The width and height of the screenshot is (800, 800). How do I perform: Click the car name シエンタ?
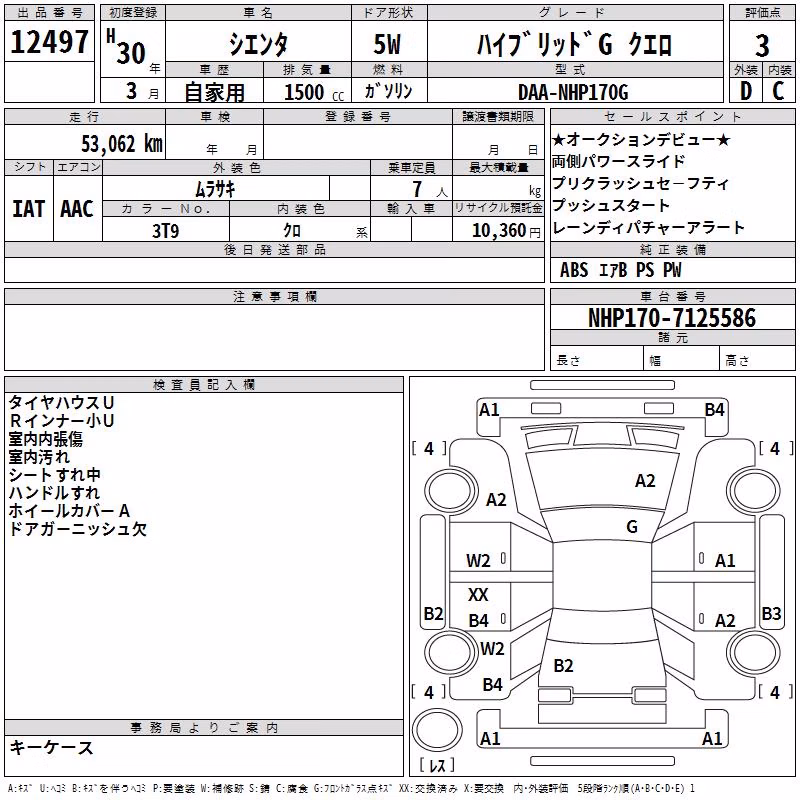click(x=258, y=45)
